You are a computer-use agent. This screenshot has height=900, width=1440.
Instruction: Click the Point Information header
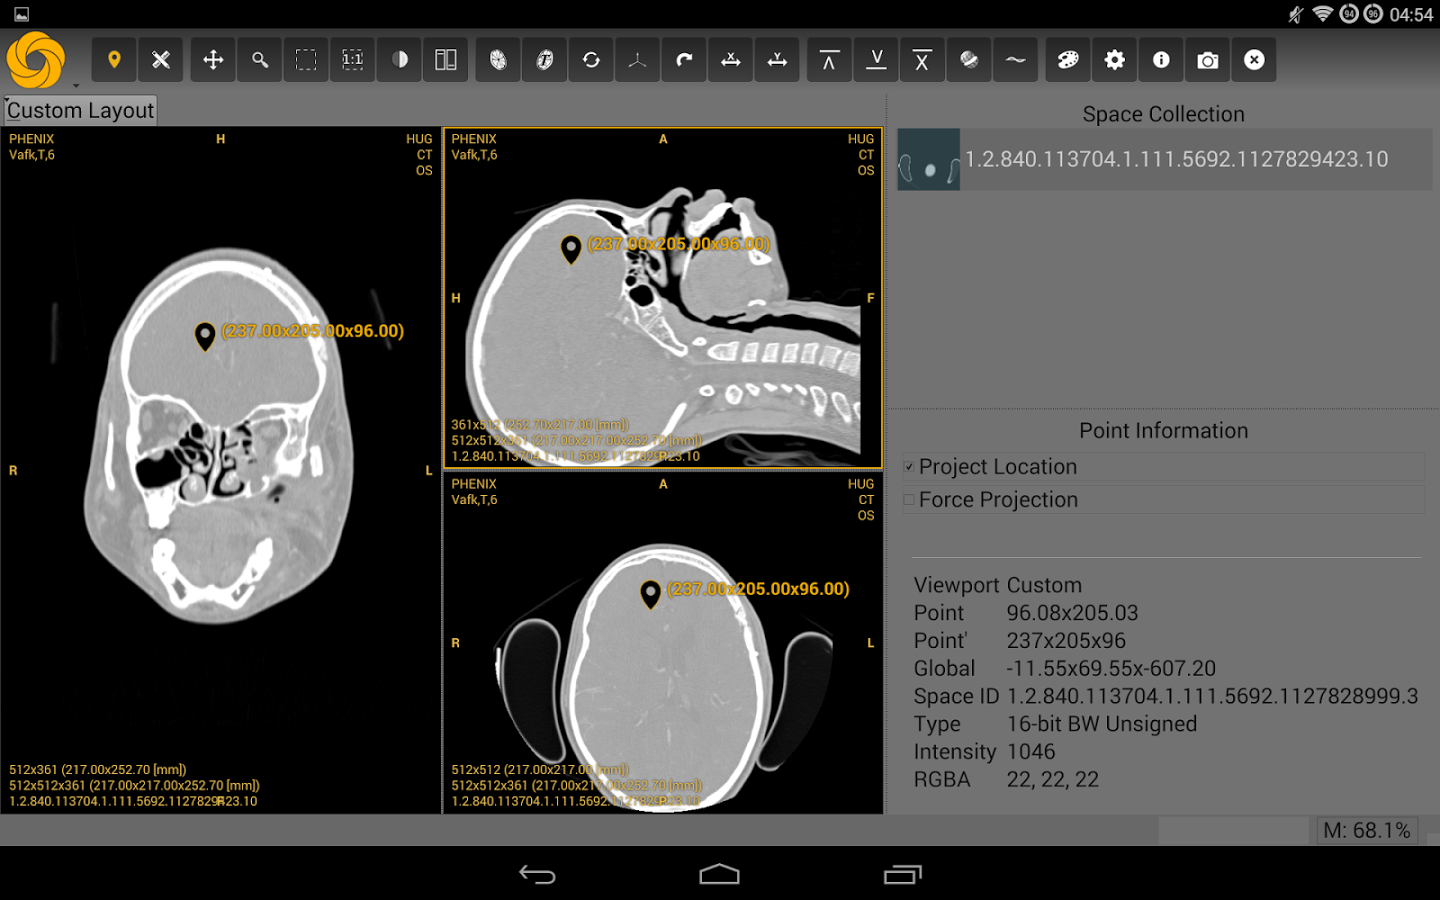1163,431
